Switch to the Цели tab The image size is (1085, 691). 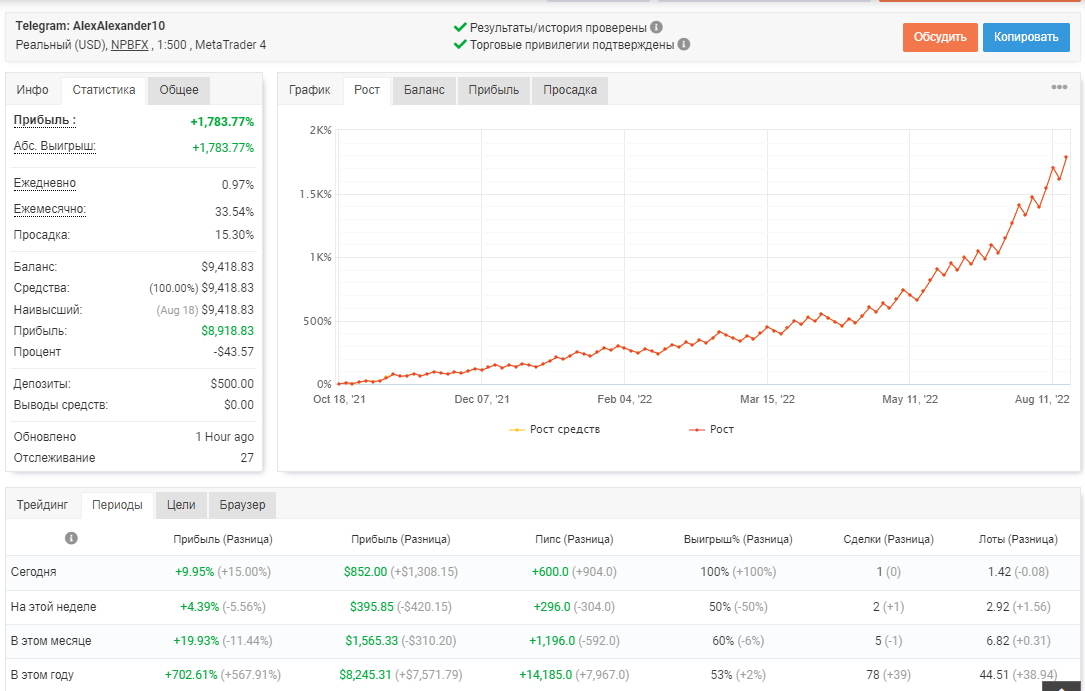(x=181, y=505)
